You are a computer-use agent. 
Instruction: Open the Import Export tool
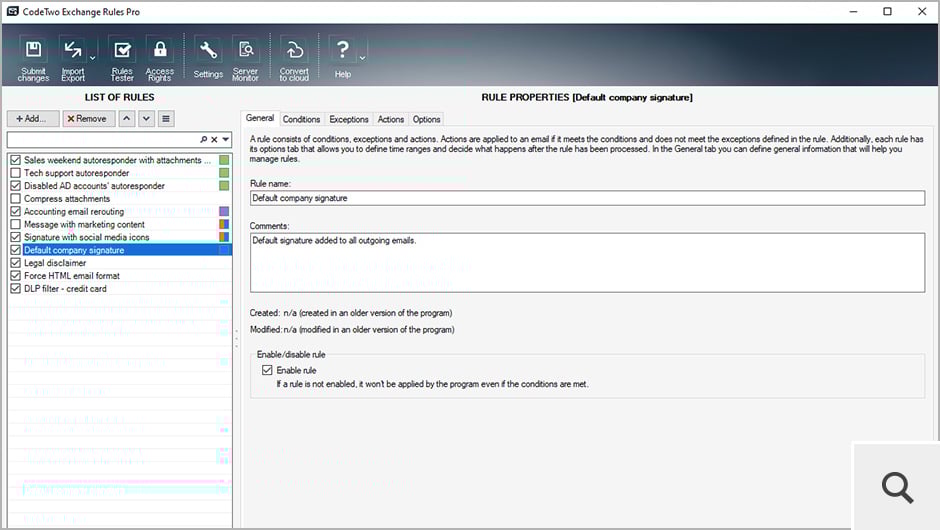[73, 59]
